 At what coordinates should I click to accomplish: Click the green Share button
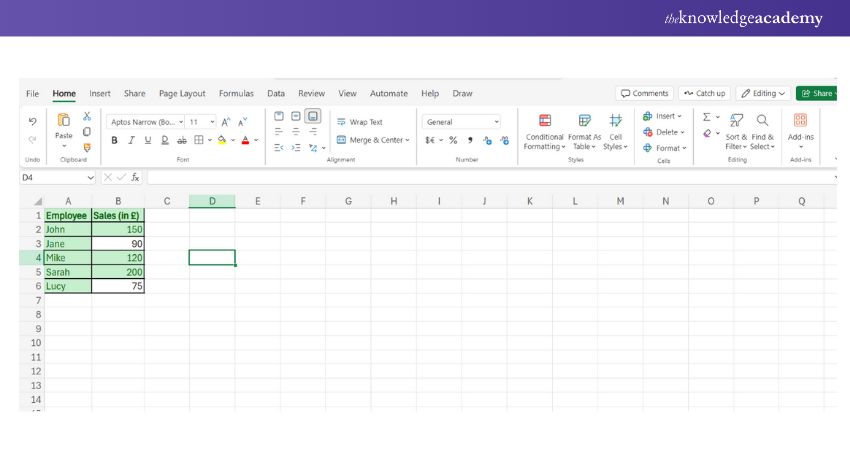pos(817,93)
